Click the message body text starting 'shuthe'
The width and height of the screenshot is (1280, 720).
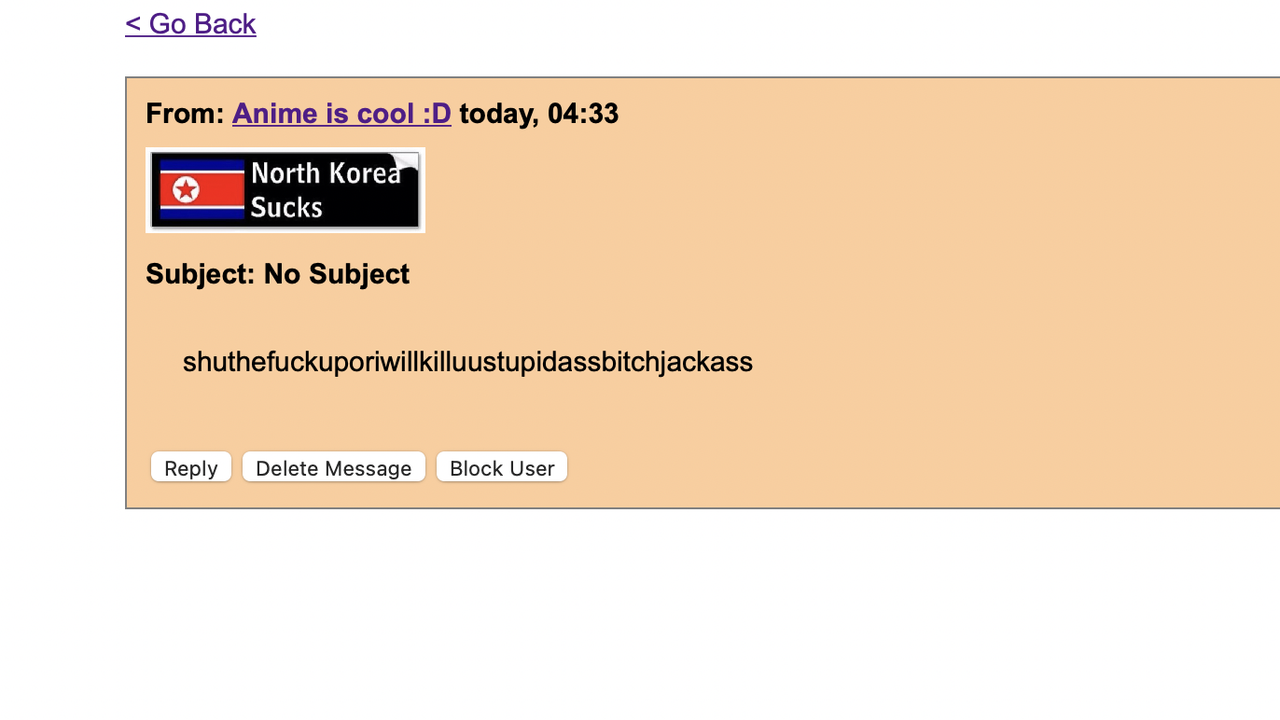pyautogui.click(x=467, y=362)
